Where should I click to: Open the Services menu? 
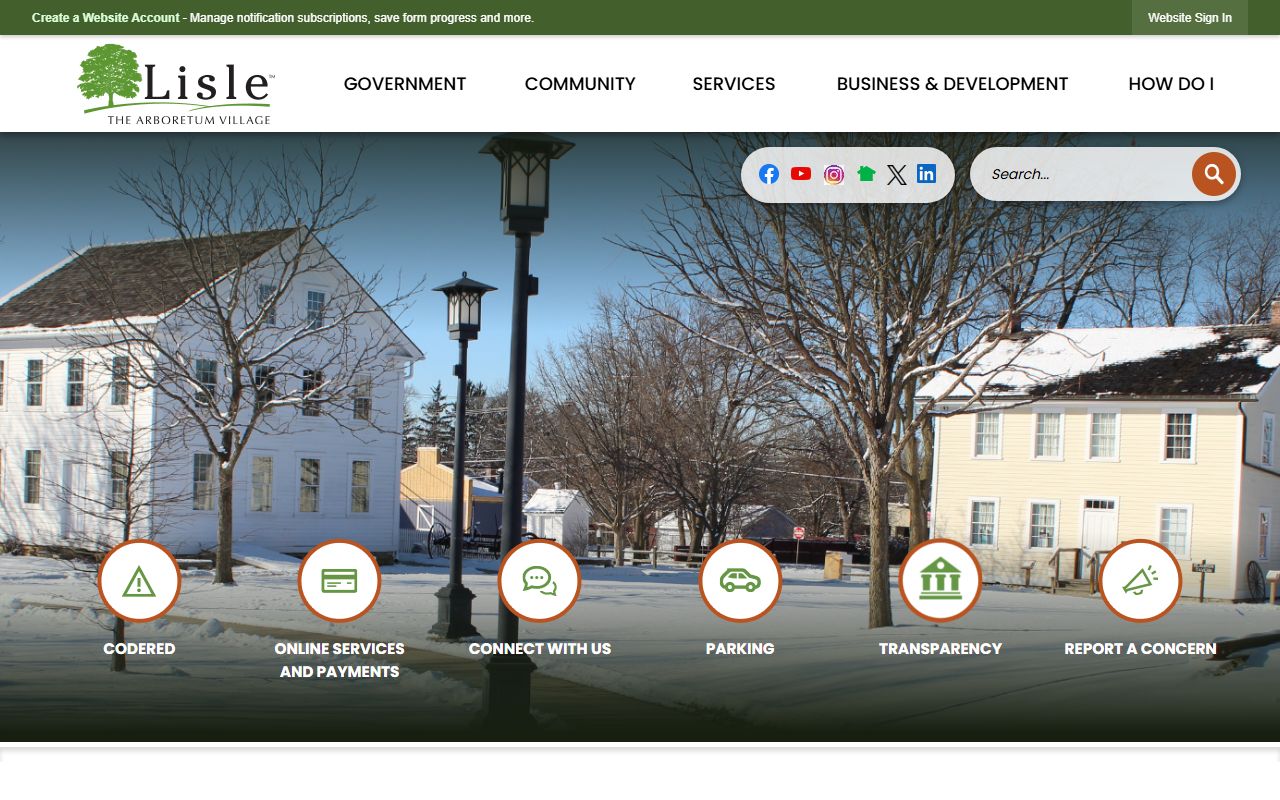pos(734,84)
